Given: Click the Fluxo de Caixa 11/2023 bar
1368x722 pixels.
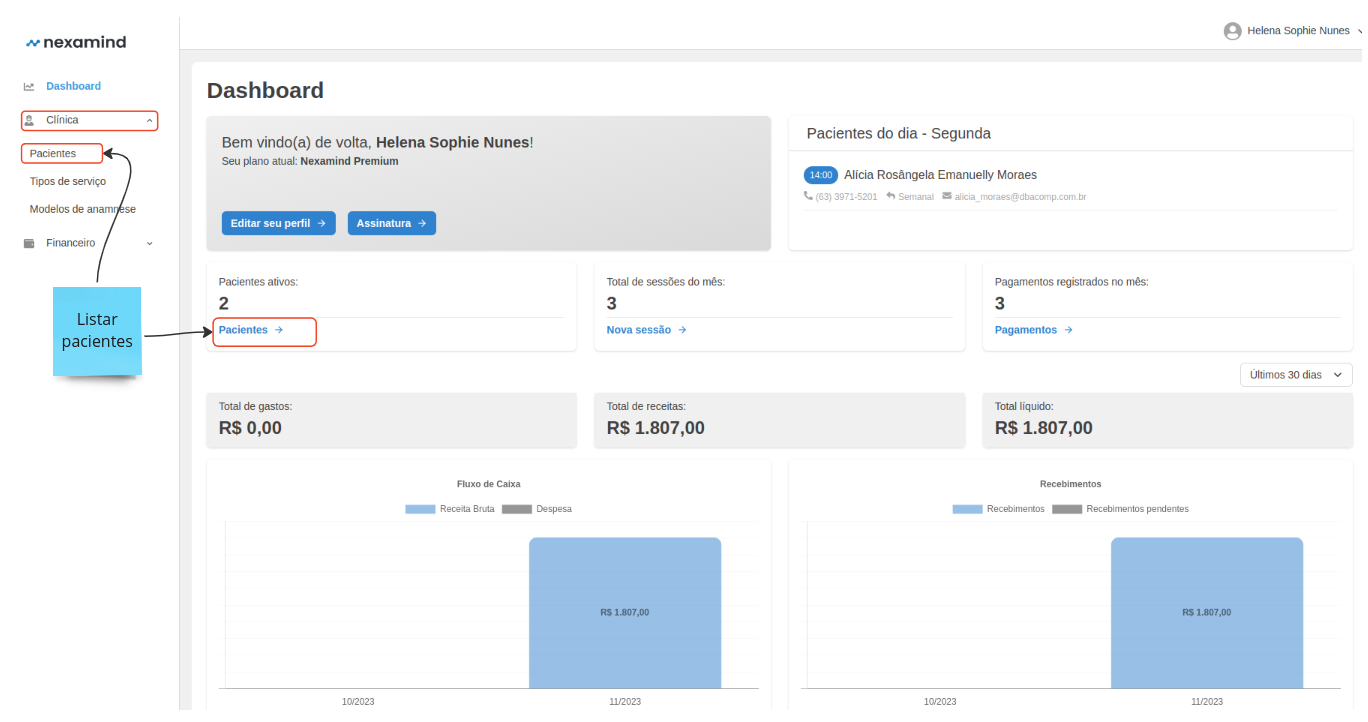Looking at the screenshot, I should tap(625, 613).
